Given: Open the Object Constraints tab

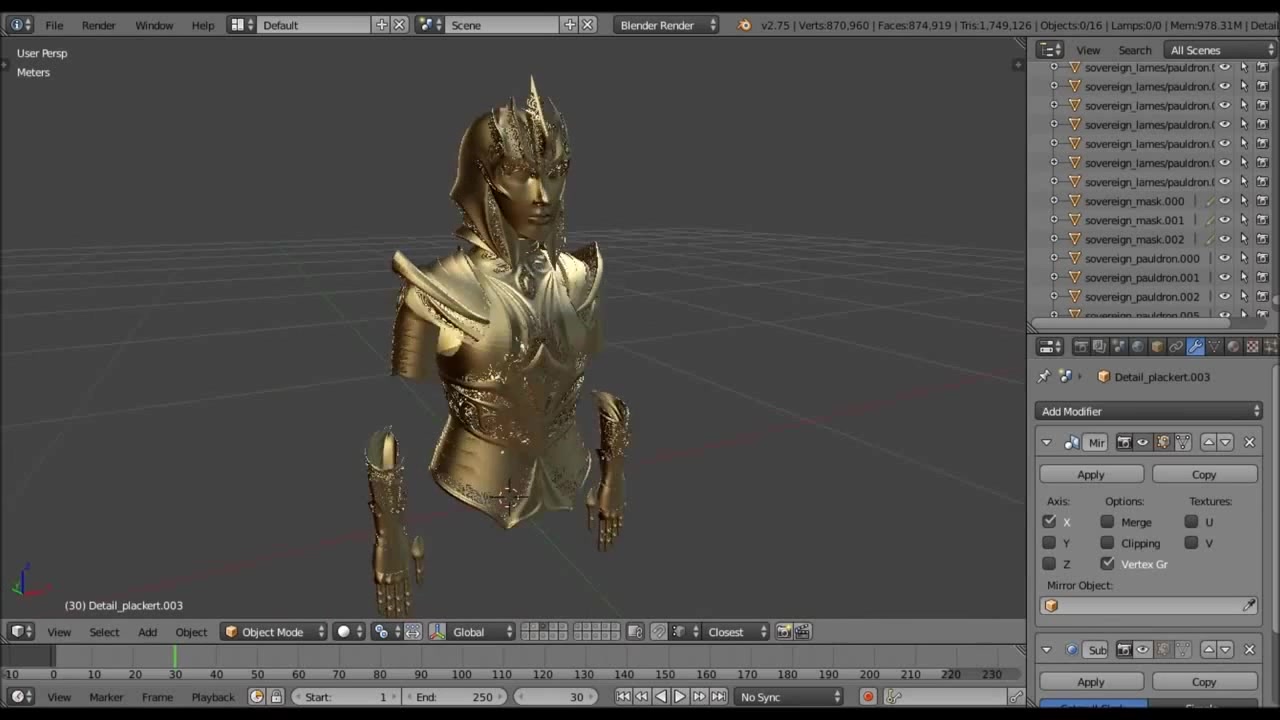Looking at the screenshot, I should click(1176, 347).
